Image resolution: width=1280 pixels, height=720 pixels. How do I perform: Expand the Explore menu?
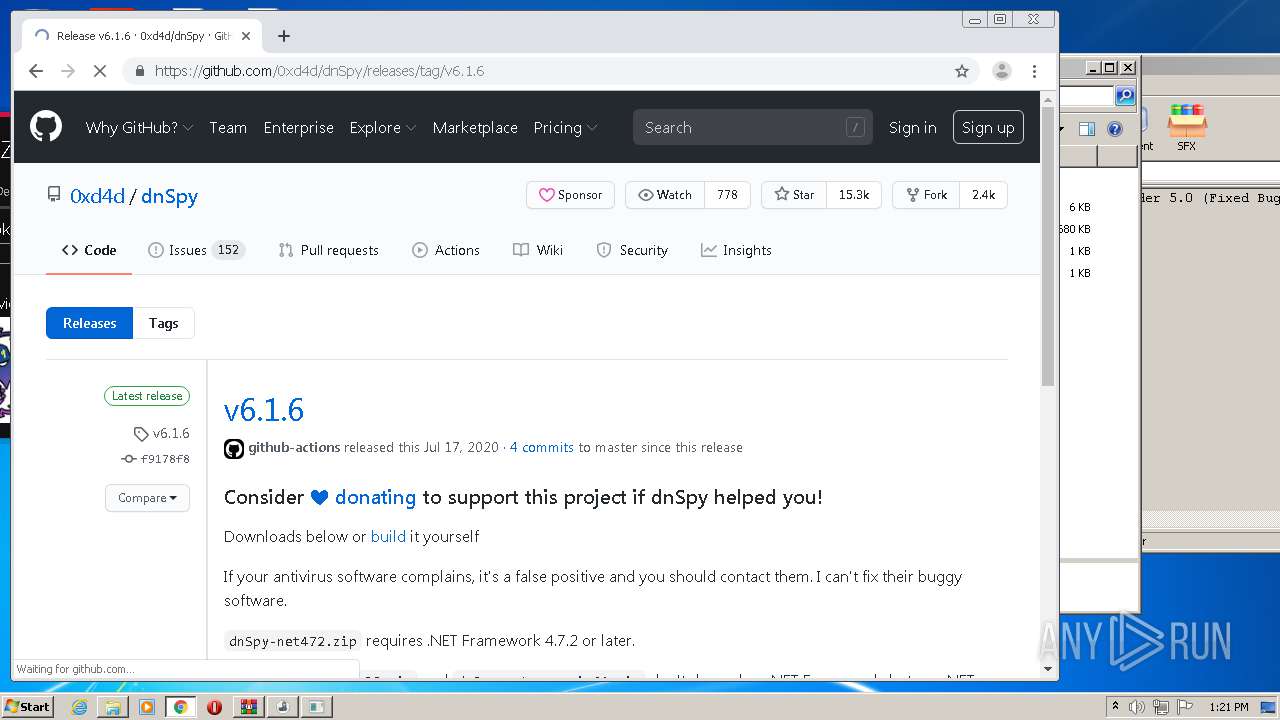[382, 127]
